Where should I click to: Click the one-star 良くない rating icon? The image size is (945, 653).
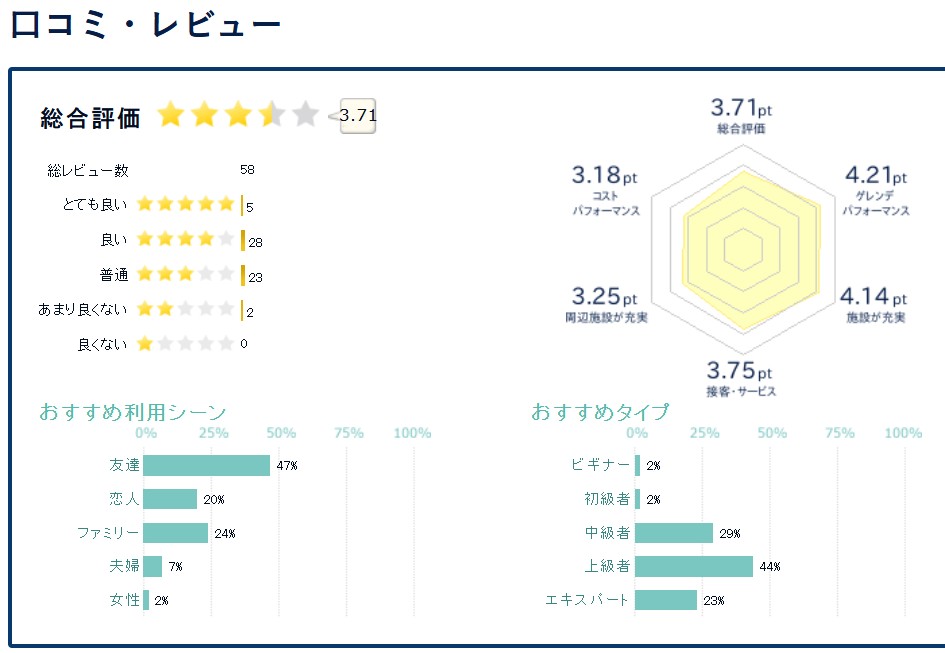[x=185, y=344]
